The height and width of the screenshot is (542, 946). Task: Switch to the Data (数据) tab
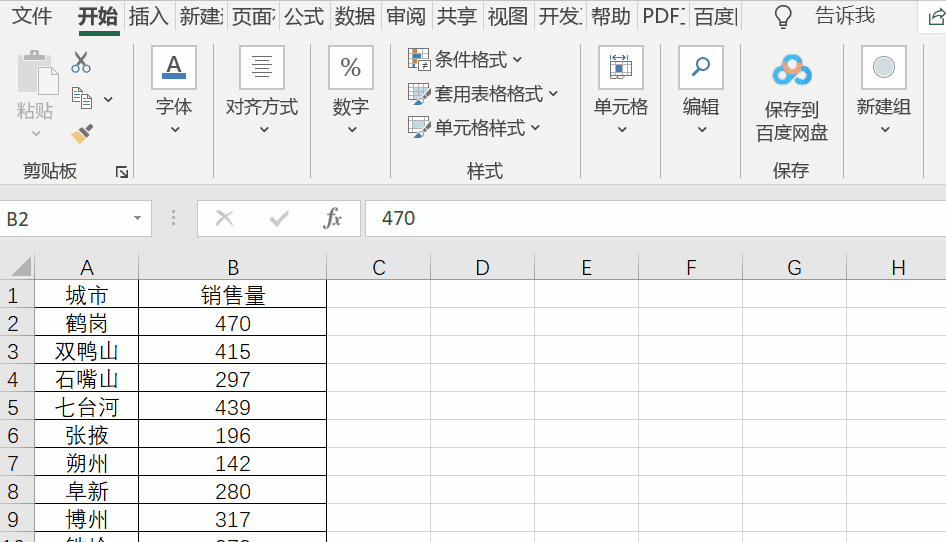coord(355,16)
